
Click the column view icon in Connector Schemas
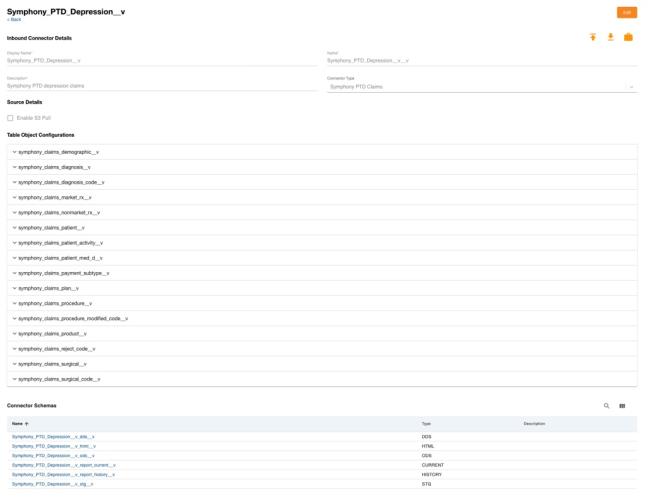coord(622,406)
